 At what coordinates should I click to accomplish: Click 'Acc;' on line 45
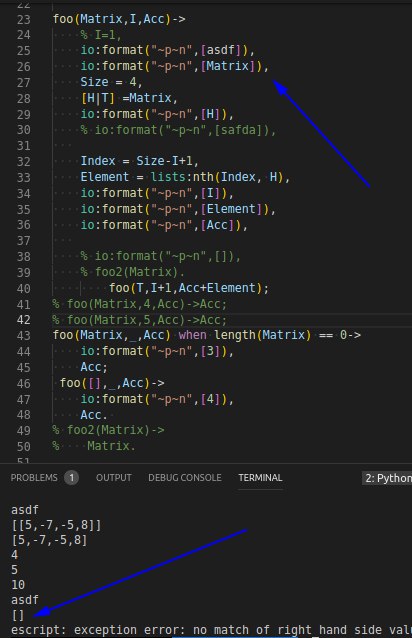(x=94, y=367)
